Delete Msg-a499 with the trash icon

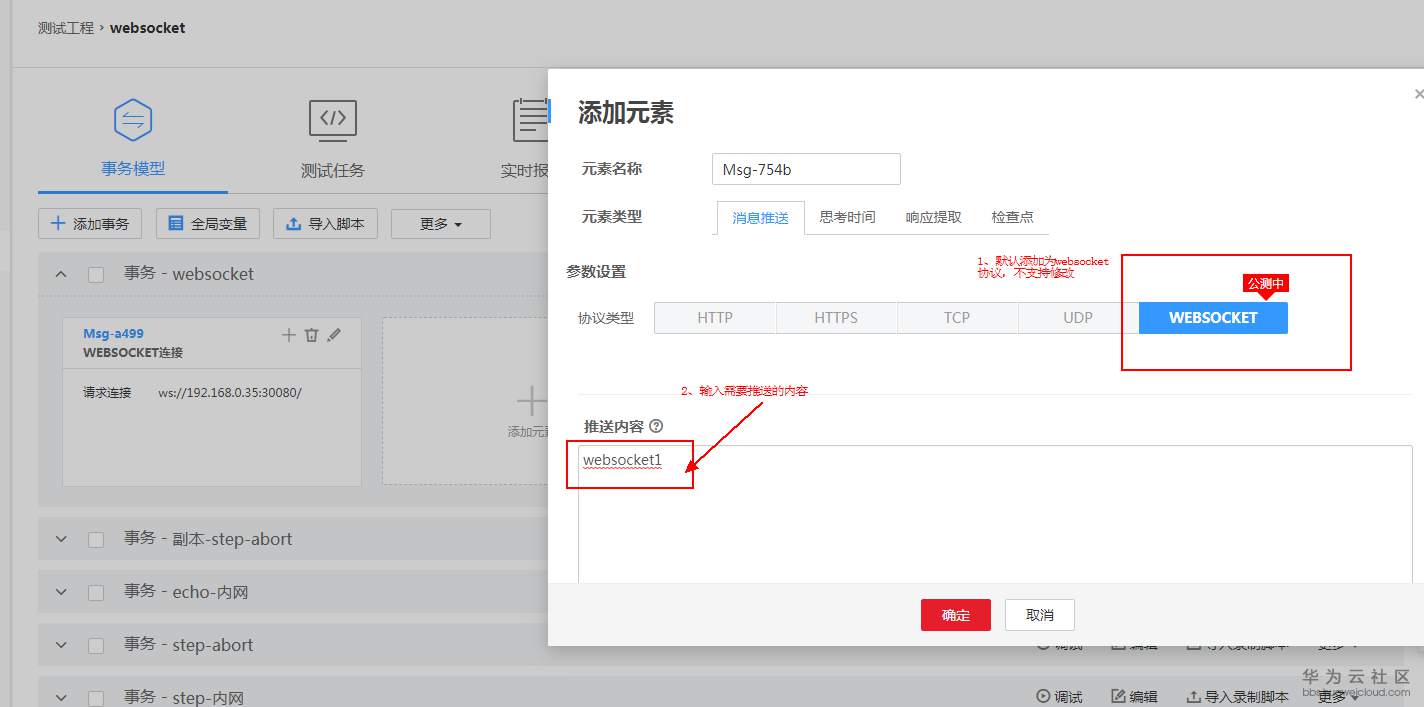point(311,335)
